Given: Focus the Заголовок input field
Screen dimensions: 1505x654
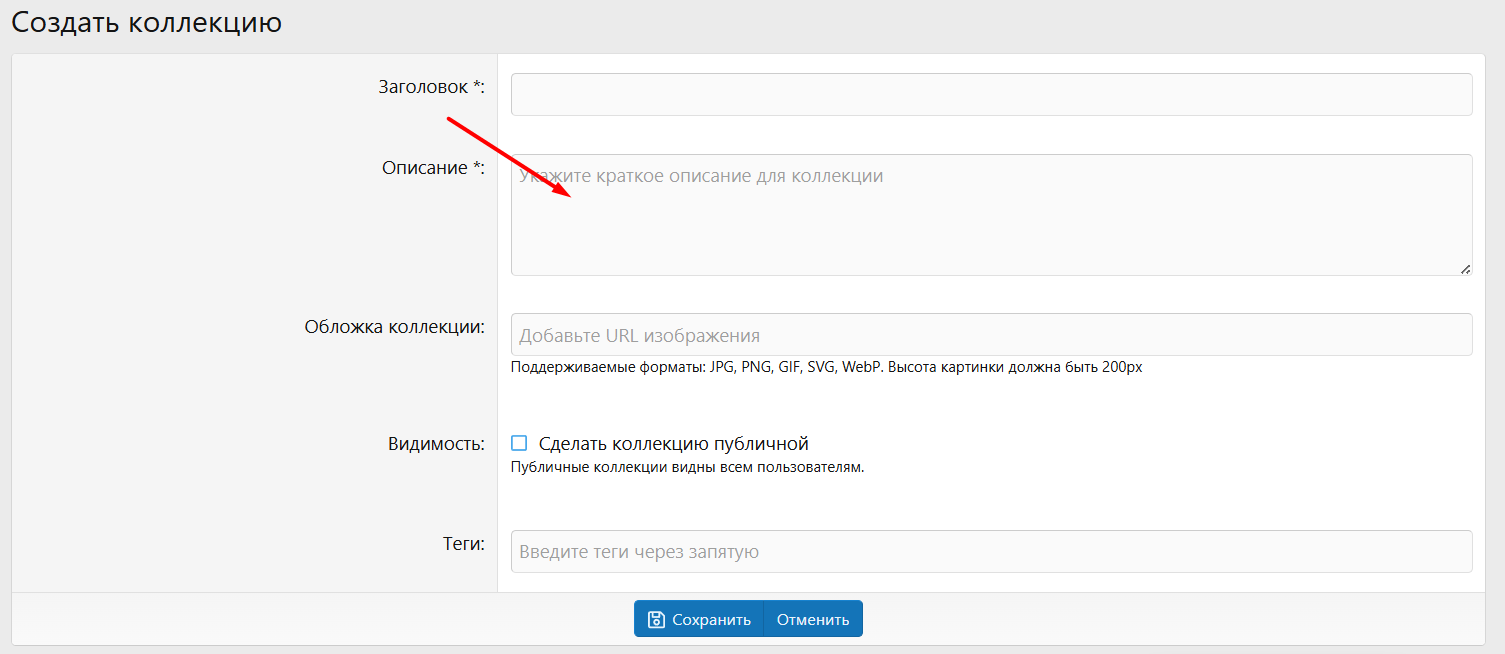Looking at the screenshot, I should tap(990, 94).
